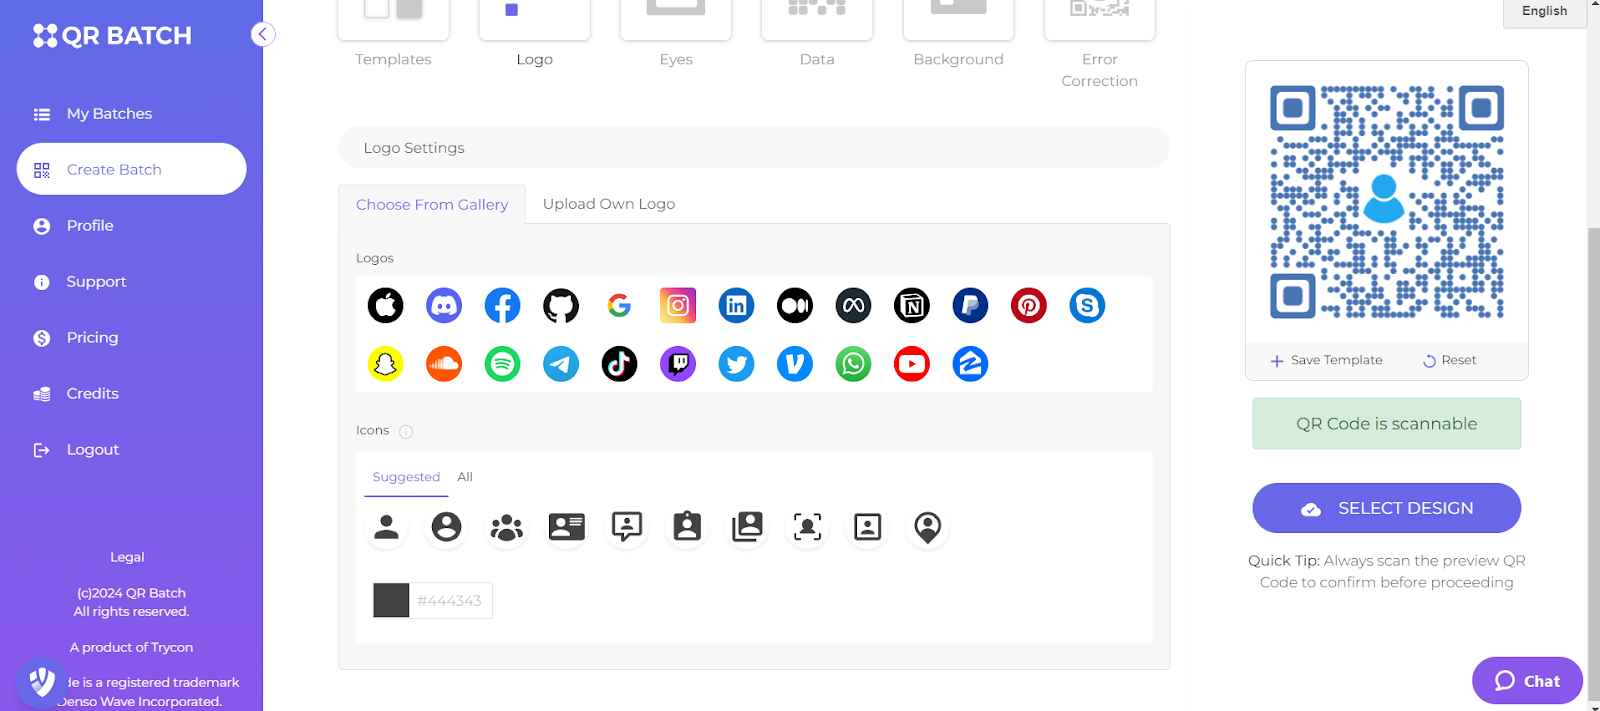The width and height of the screenshot is (1600, 711).
Task: Select the Google logo
Action: pos(619,305)
